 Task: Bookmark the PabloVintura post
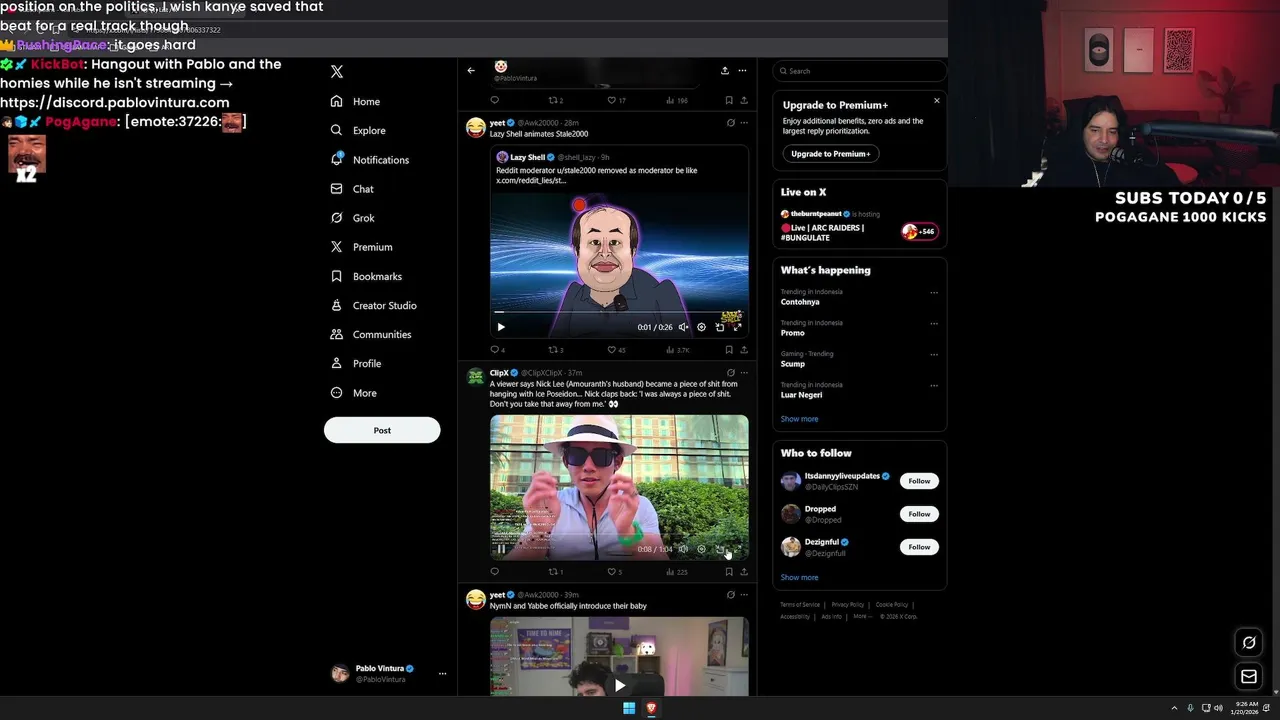pos(728,100)
